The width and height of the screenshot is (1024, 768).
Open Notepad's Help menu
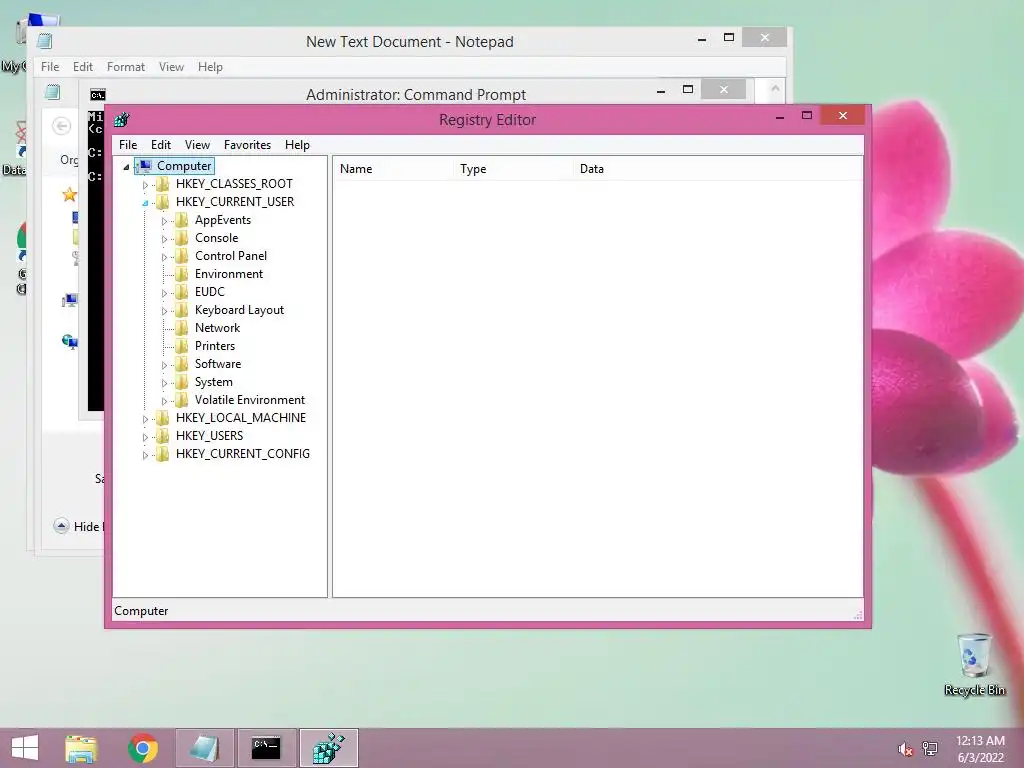click(x=210, y=67)
